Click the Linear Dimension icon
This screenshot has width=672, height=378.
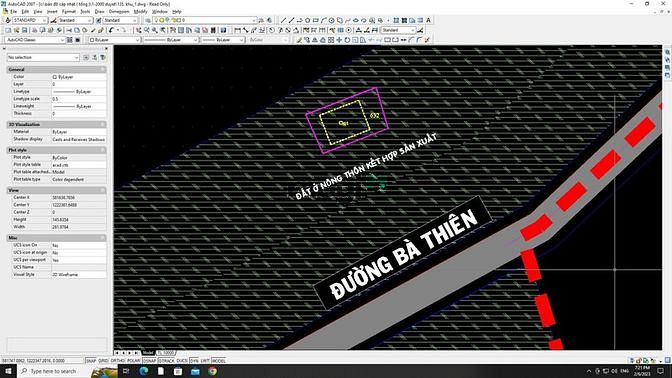tap(237, 30)
